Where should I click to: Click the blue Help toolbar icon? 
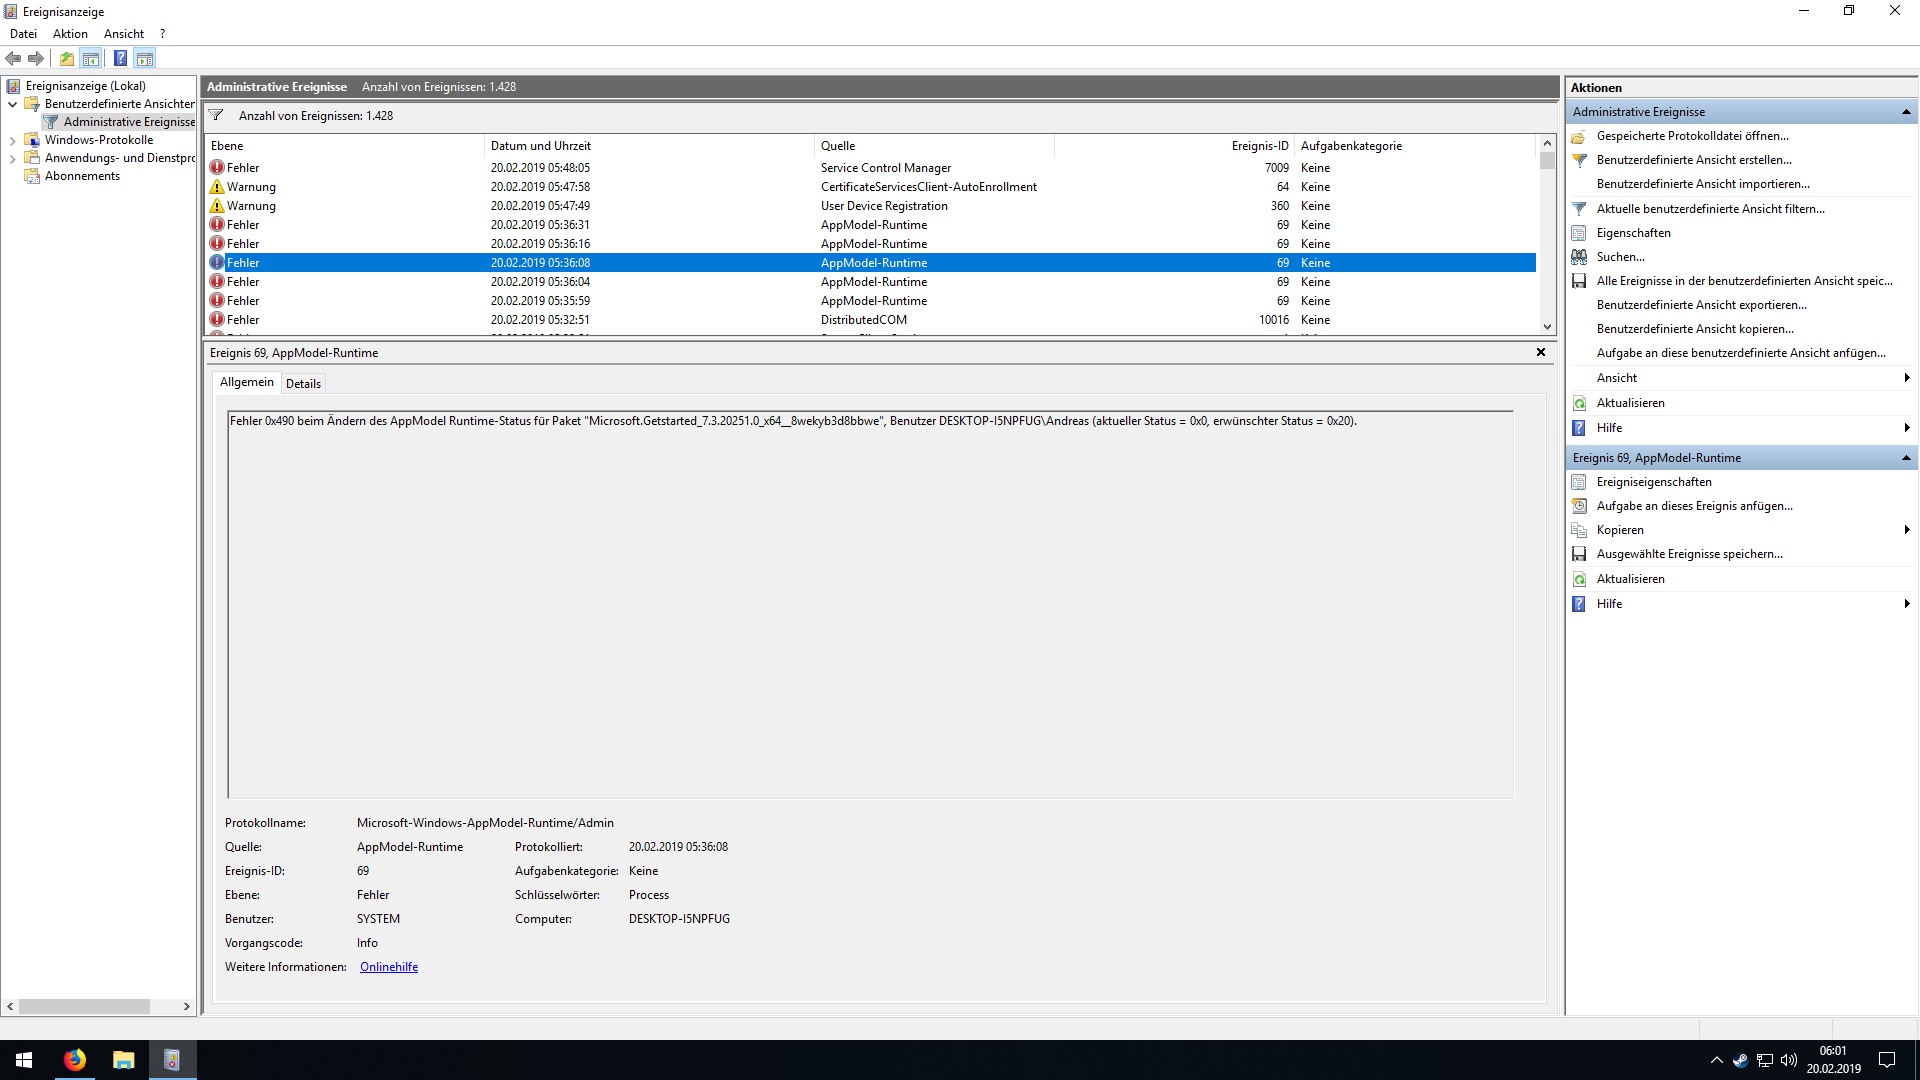120,58
